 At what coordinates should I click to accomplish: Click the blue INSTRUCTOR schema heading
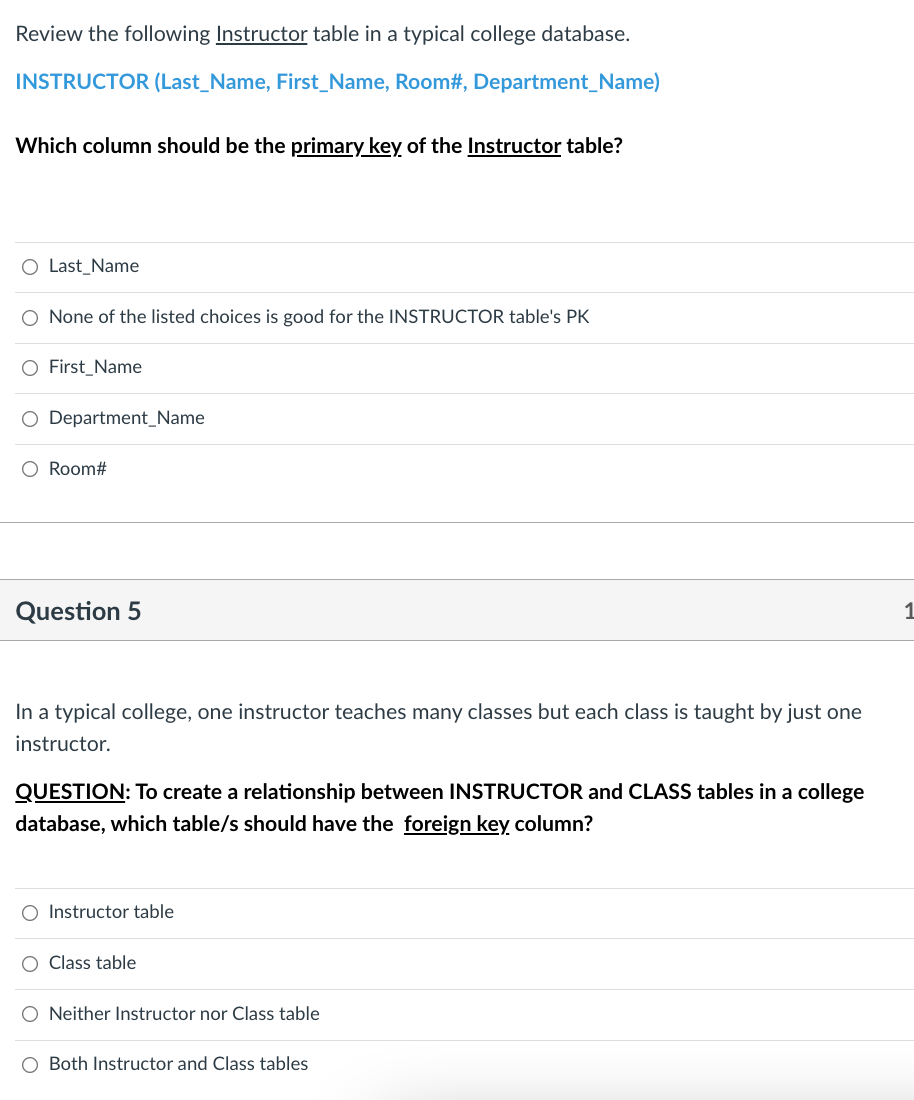337,81
